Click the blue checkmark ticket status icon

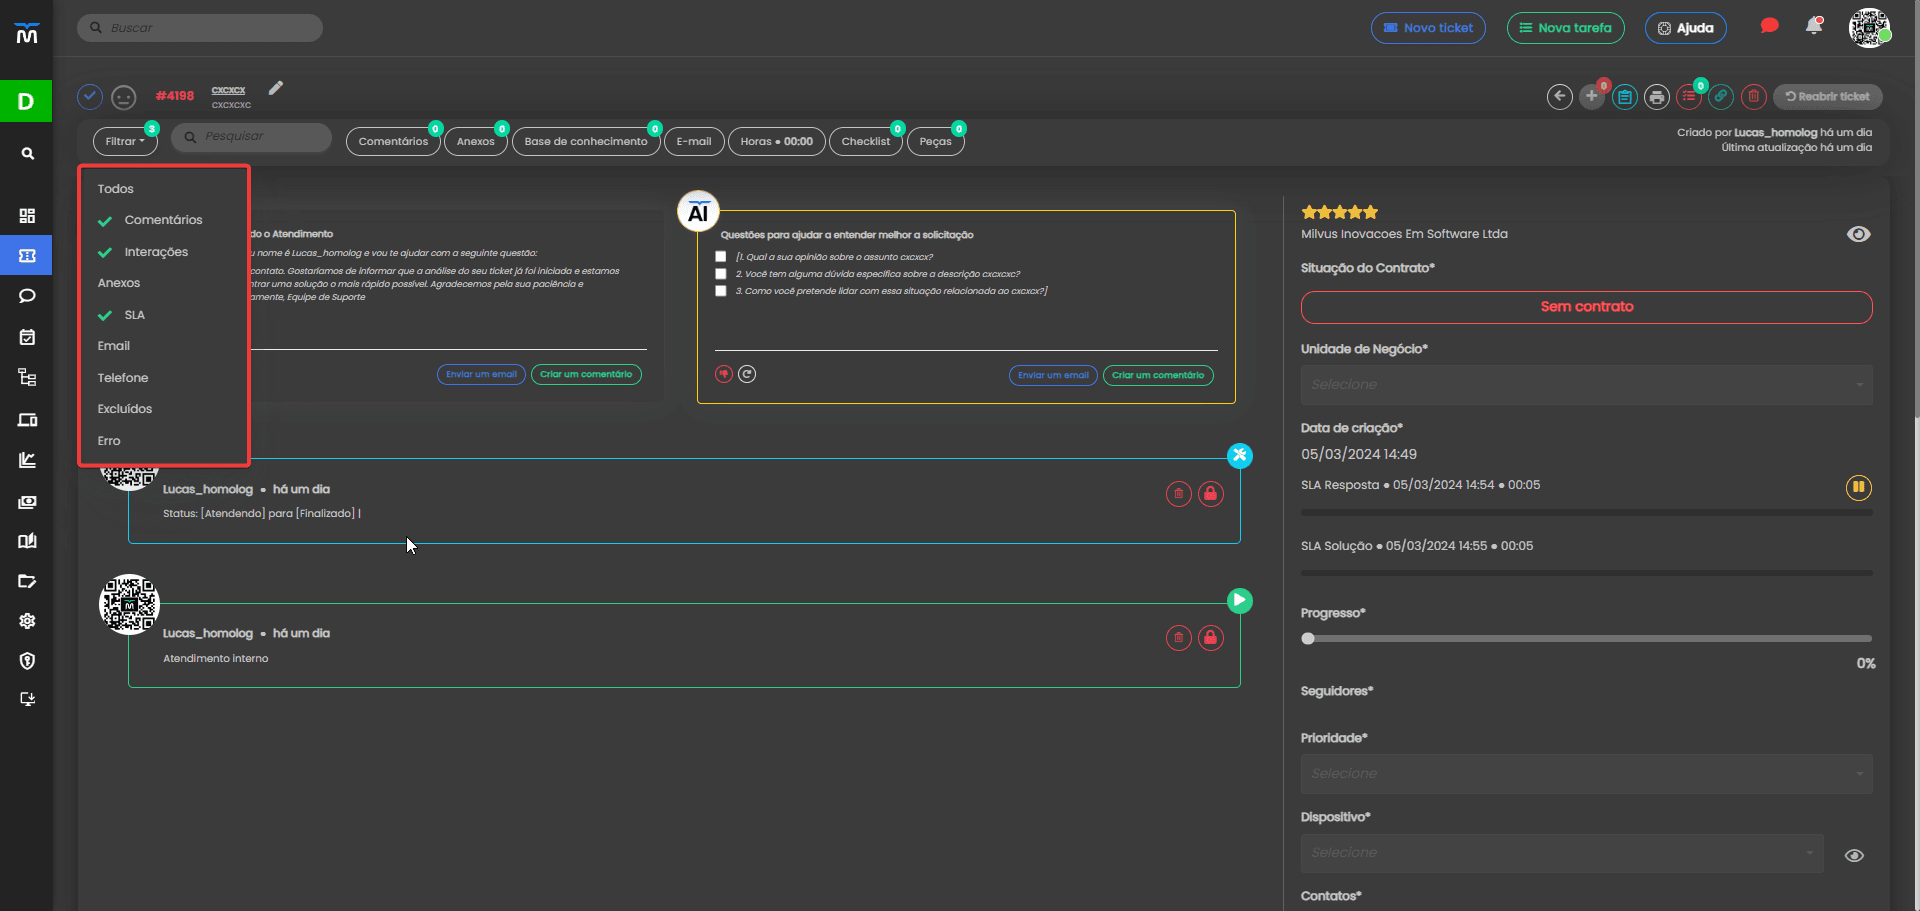tap(90, 96)
